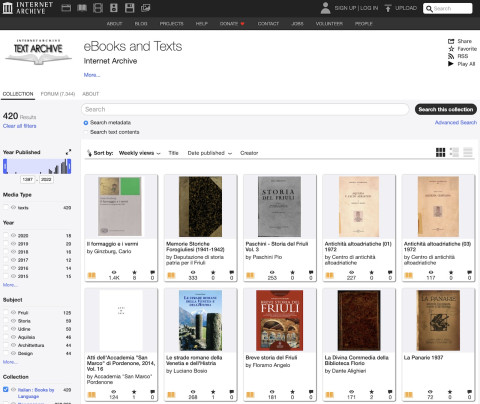Open the Texts book icon in top bar

coord(82,8)
